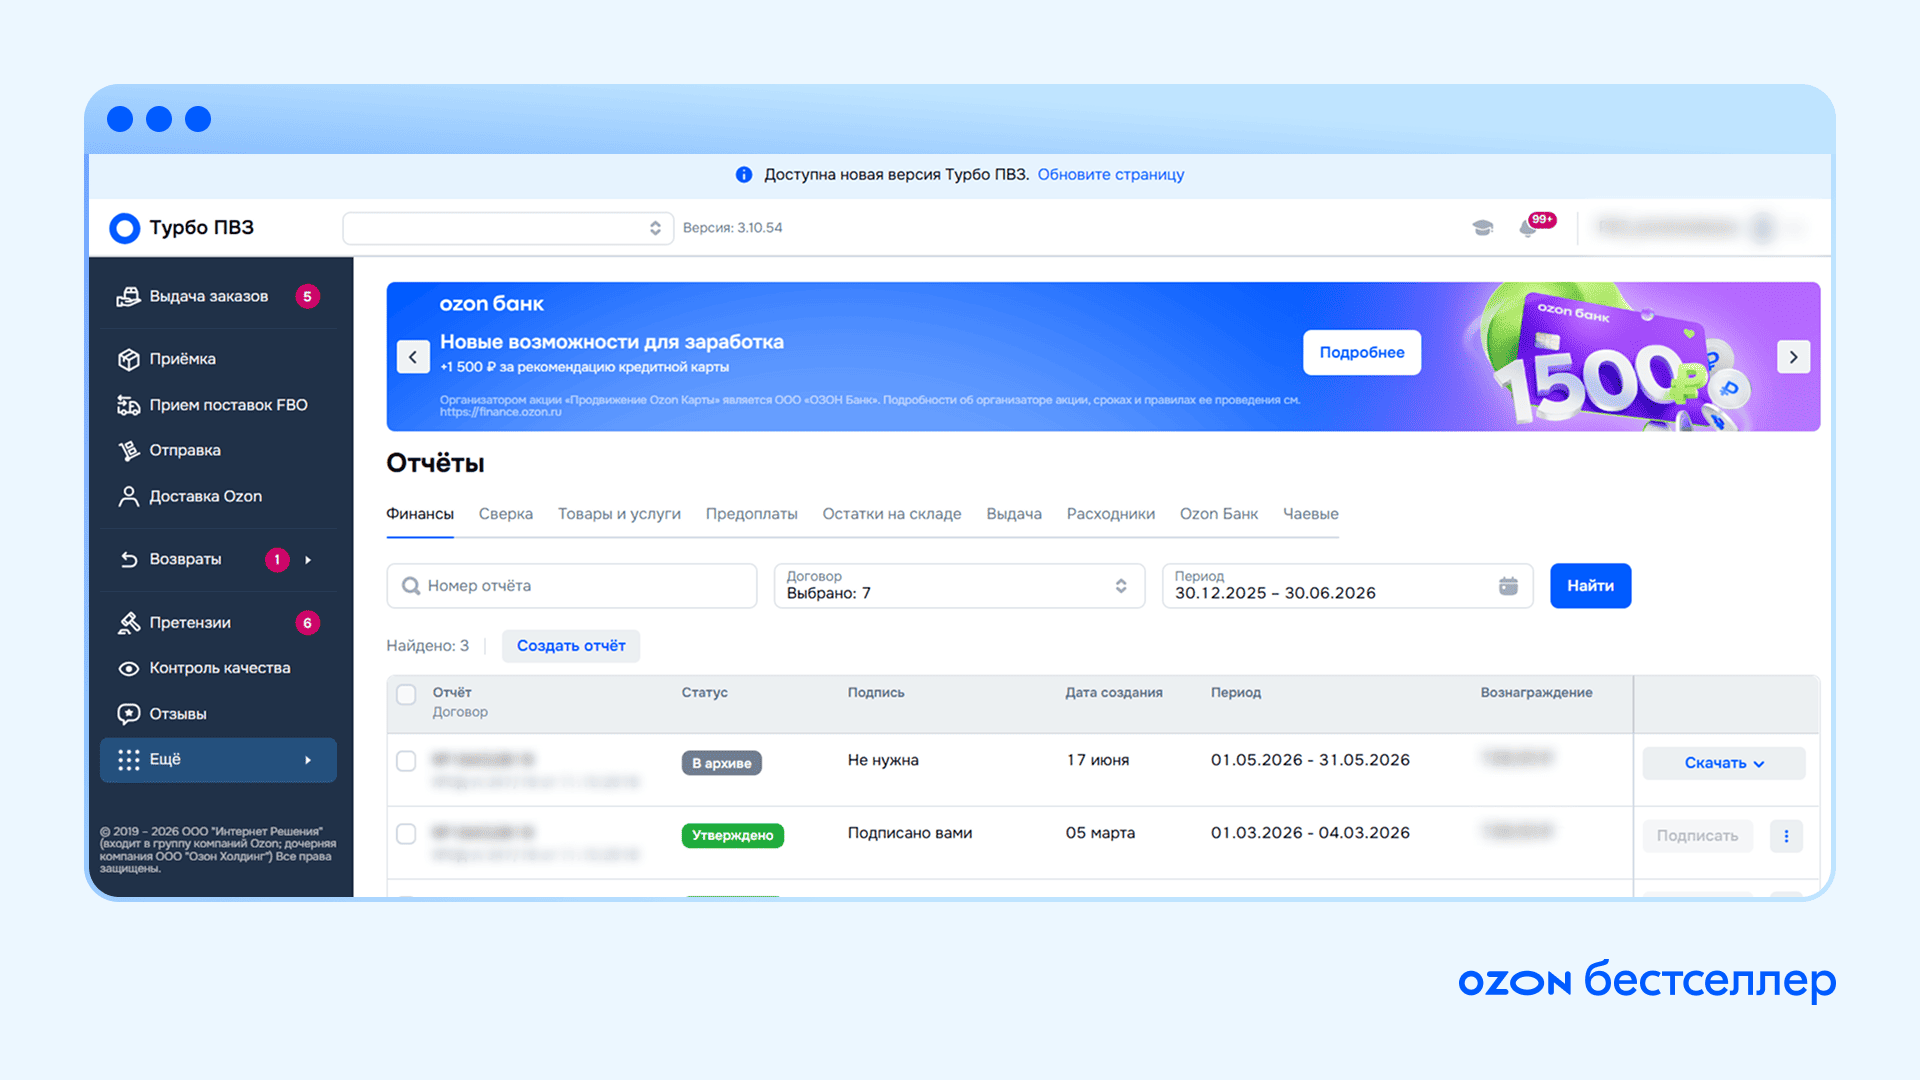Click the period 01.03.2026 - 04.03.2026 cell
Screen dimensions: 1920x1080
(1310, 833)
